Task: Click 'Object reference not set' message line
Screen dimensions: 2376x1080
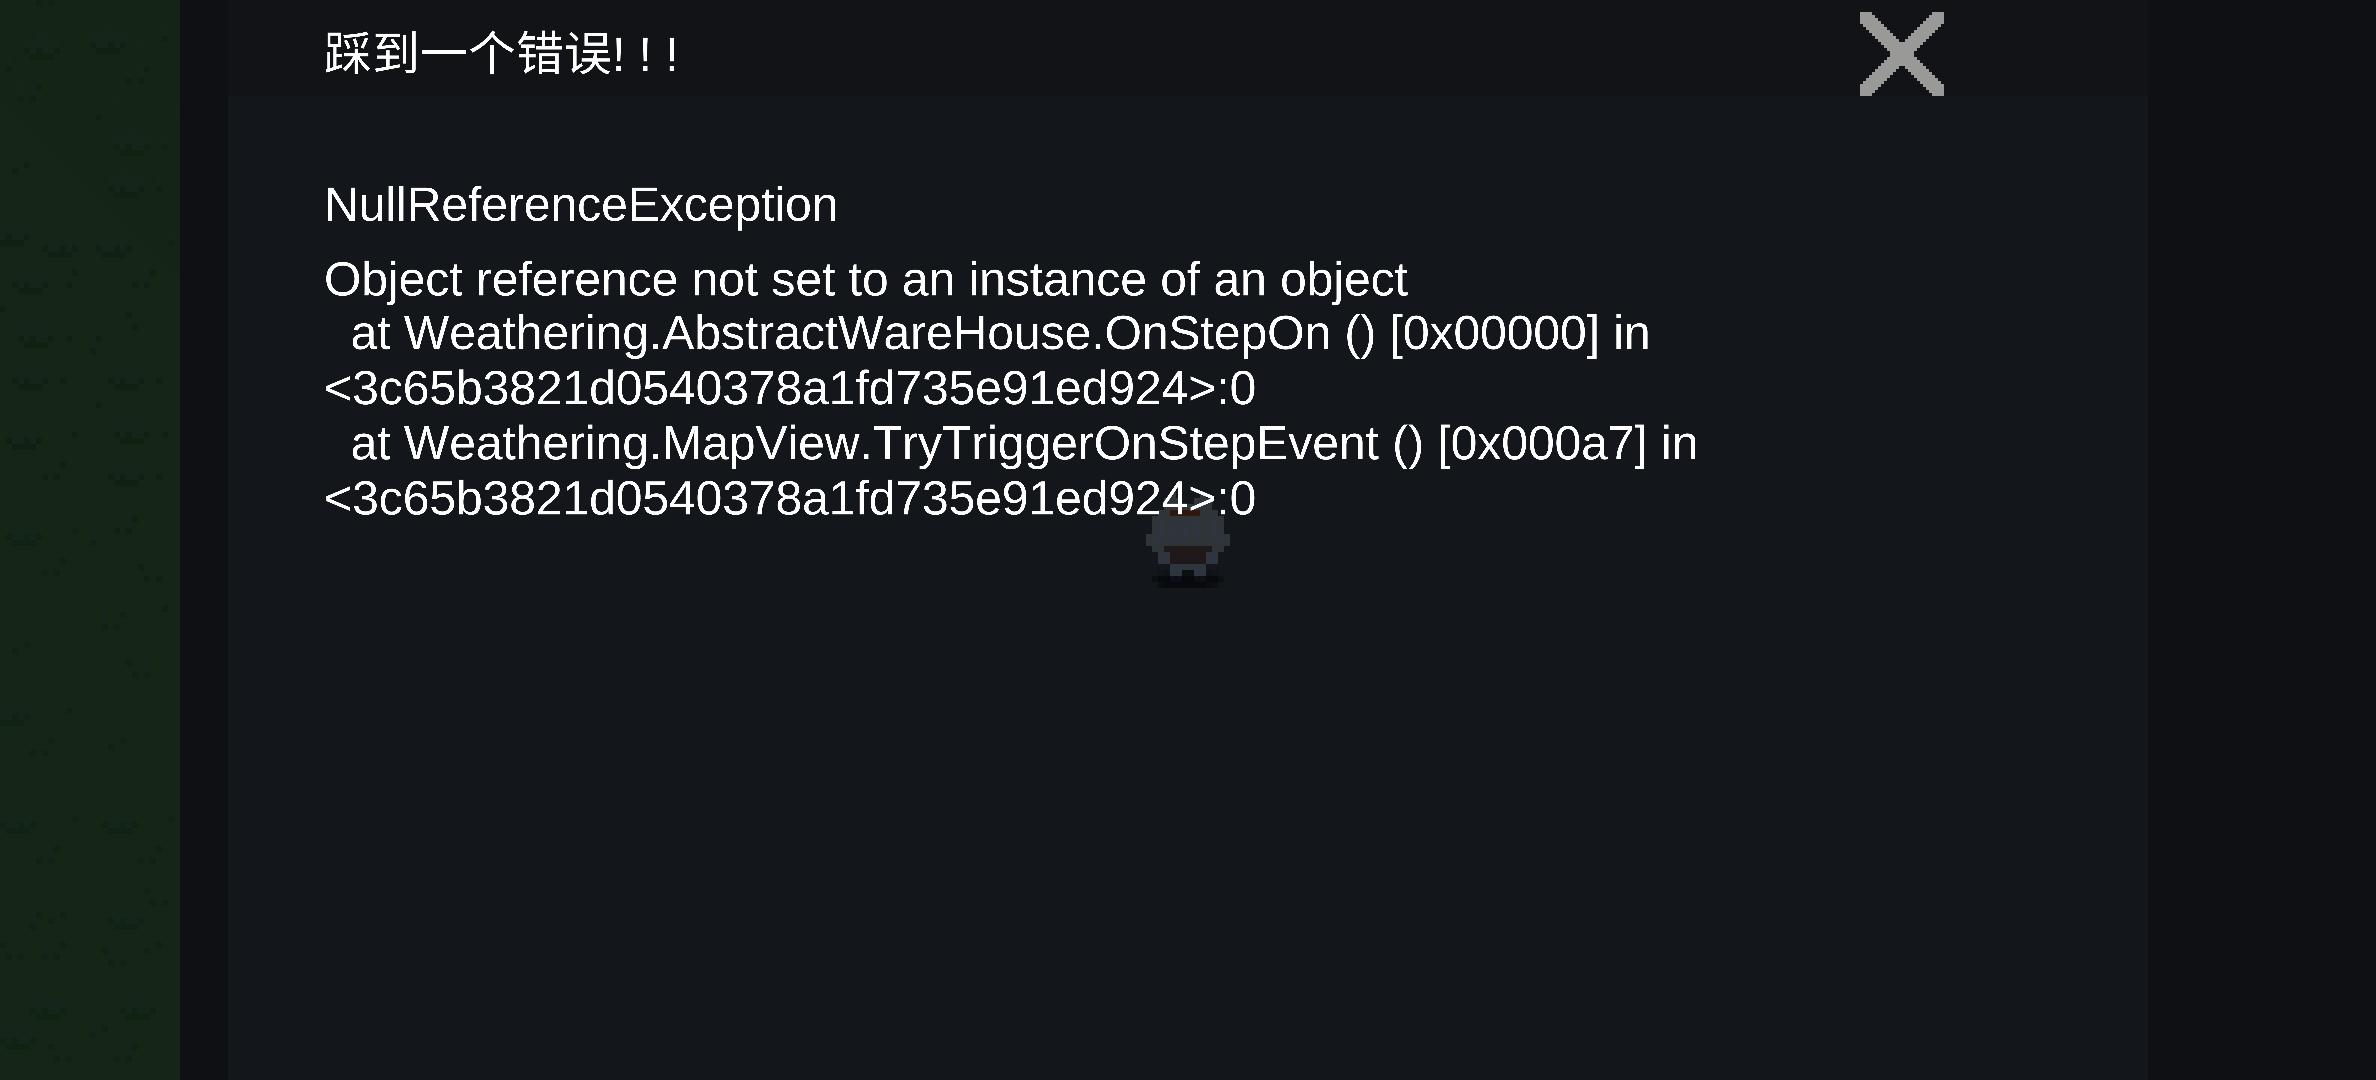Action: tap(865, 279)
